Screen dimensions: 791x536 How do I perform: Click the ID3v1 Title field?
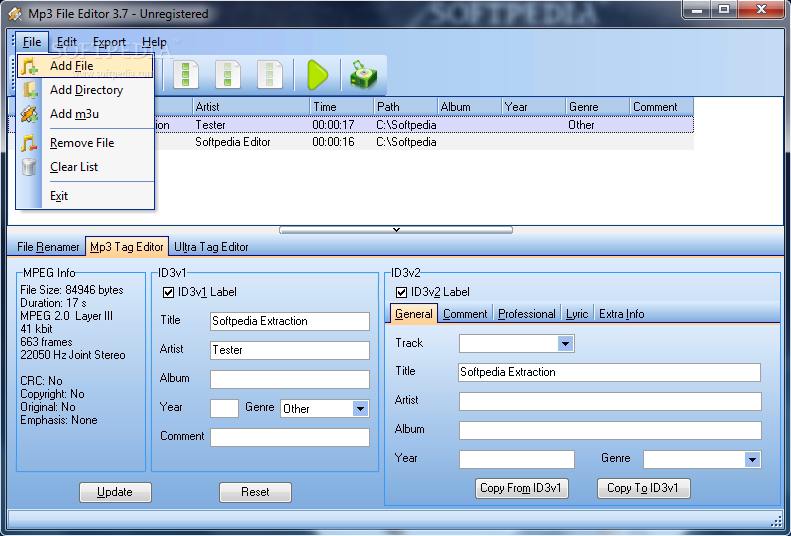[x=290, y=321]
